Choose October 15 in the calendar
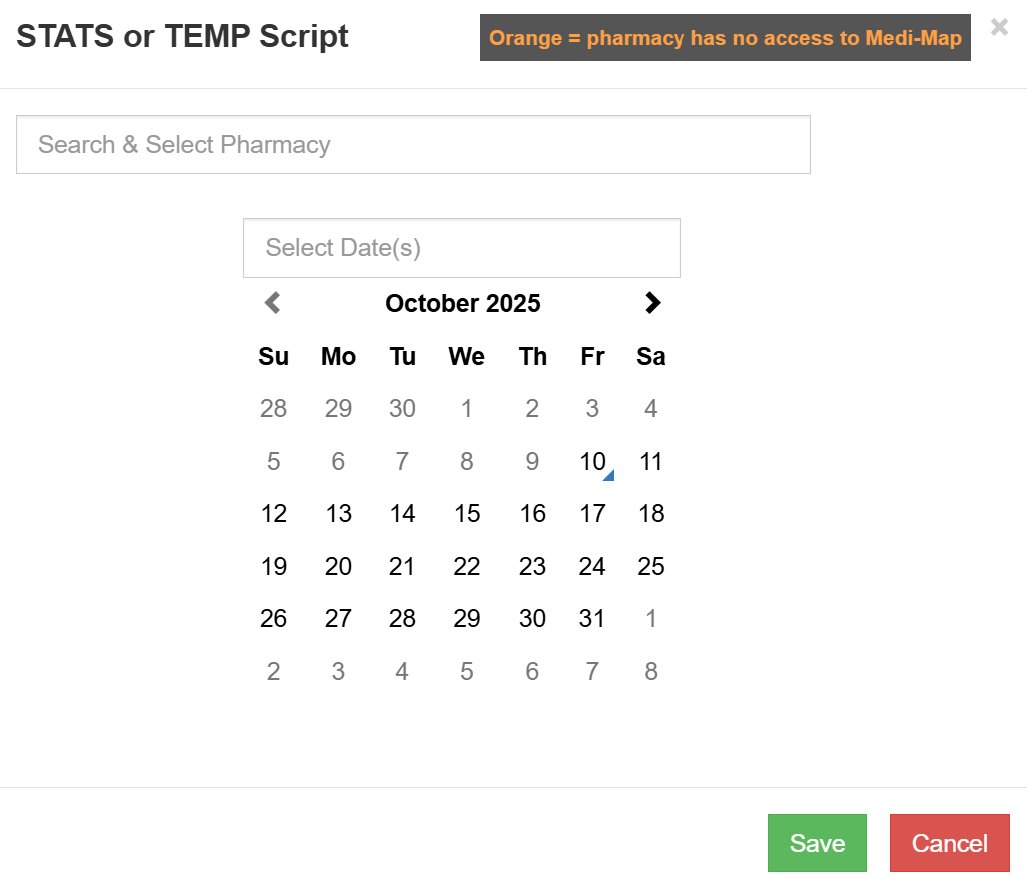1027x878 pixels. coord(467,514)
